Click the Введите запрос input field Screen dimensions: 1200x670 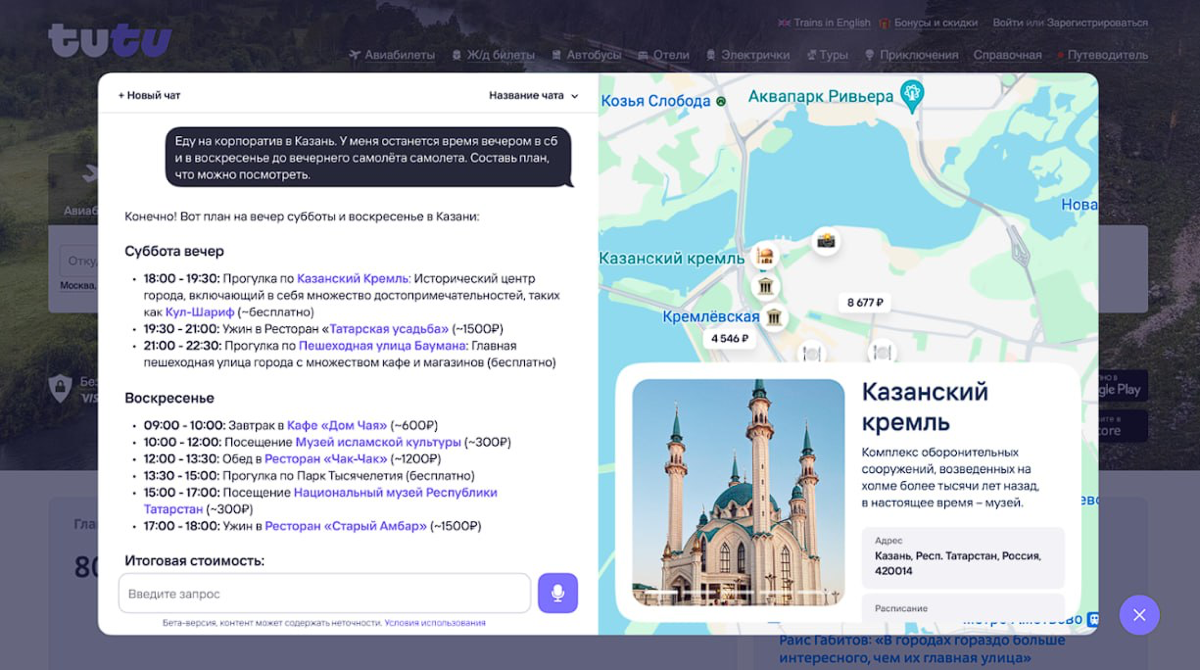[x=325, y=593]
